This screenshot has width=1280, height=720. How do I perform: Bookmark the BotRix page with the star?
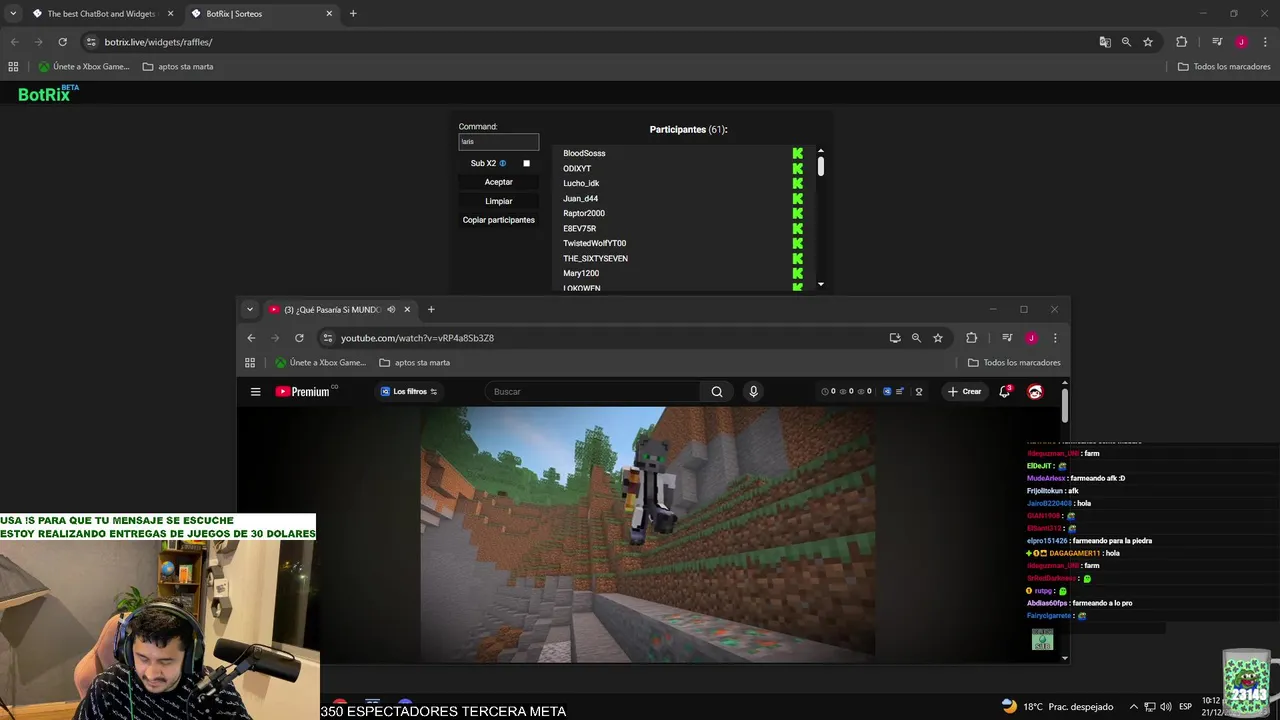tap(1148, 42)
